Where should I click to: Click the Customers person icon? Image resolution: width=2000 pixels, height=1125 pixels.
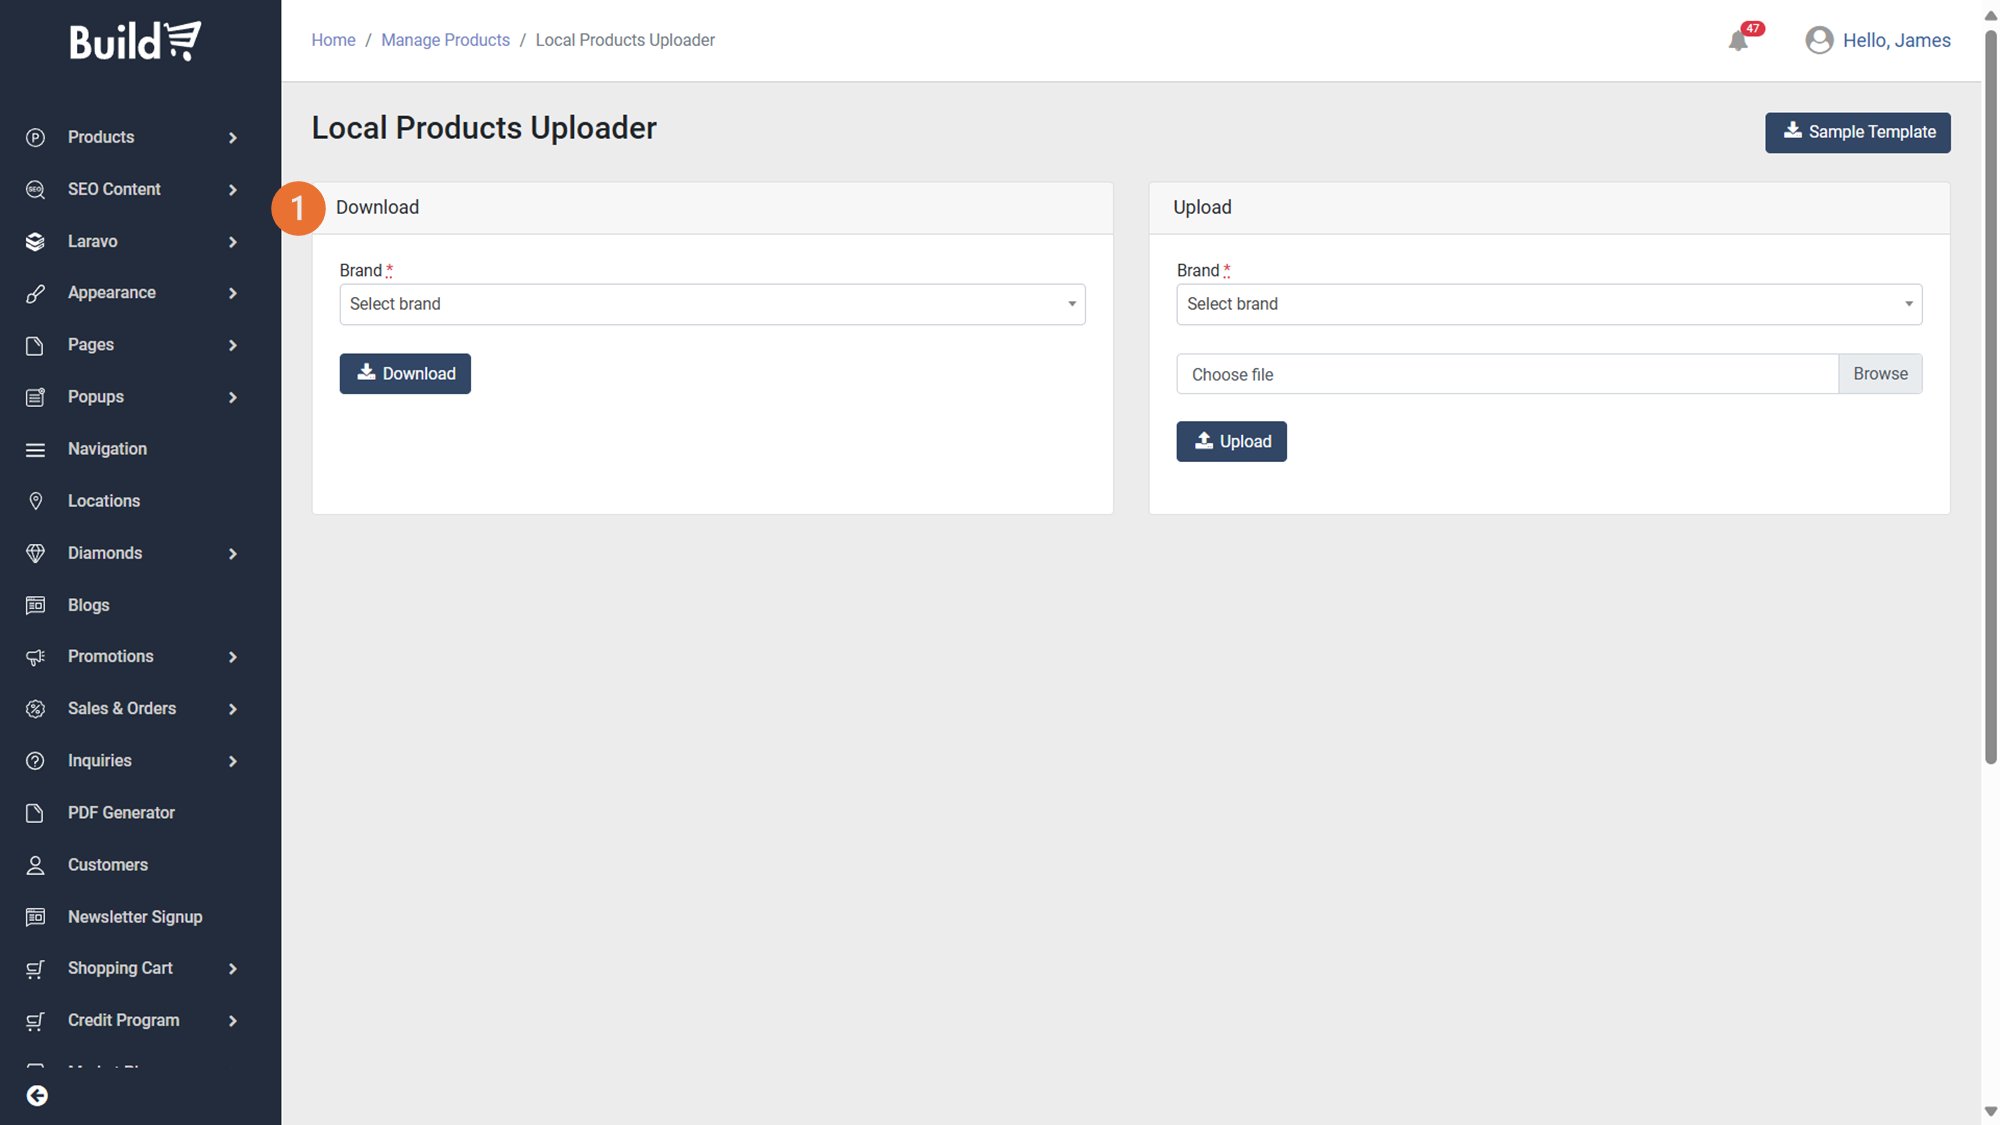click(35, 865)
